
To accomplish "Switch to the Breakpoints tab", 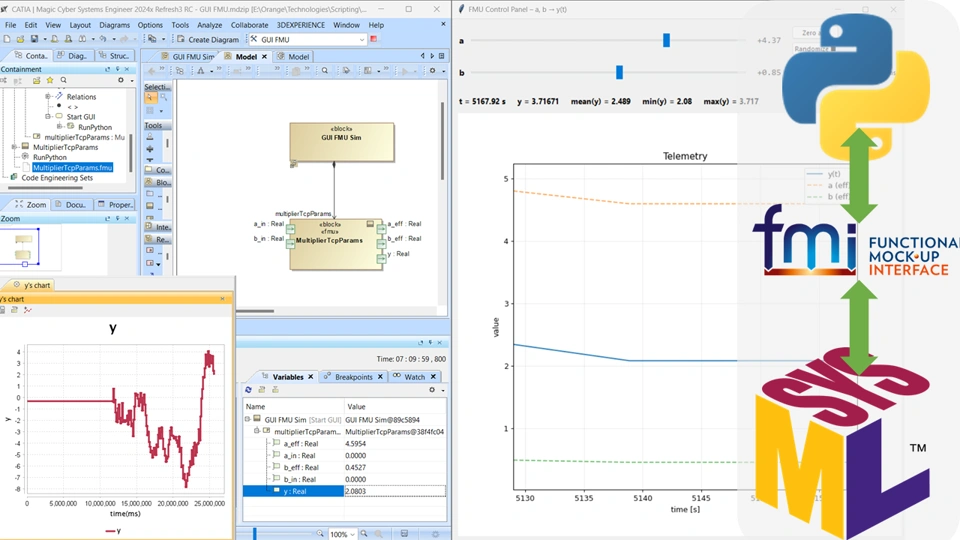I will pos(353,377).
